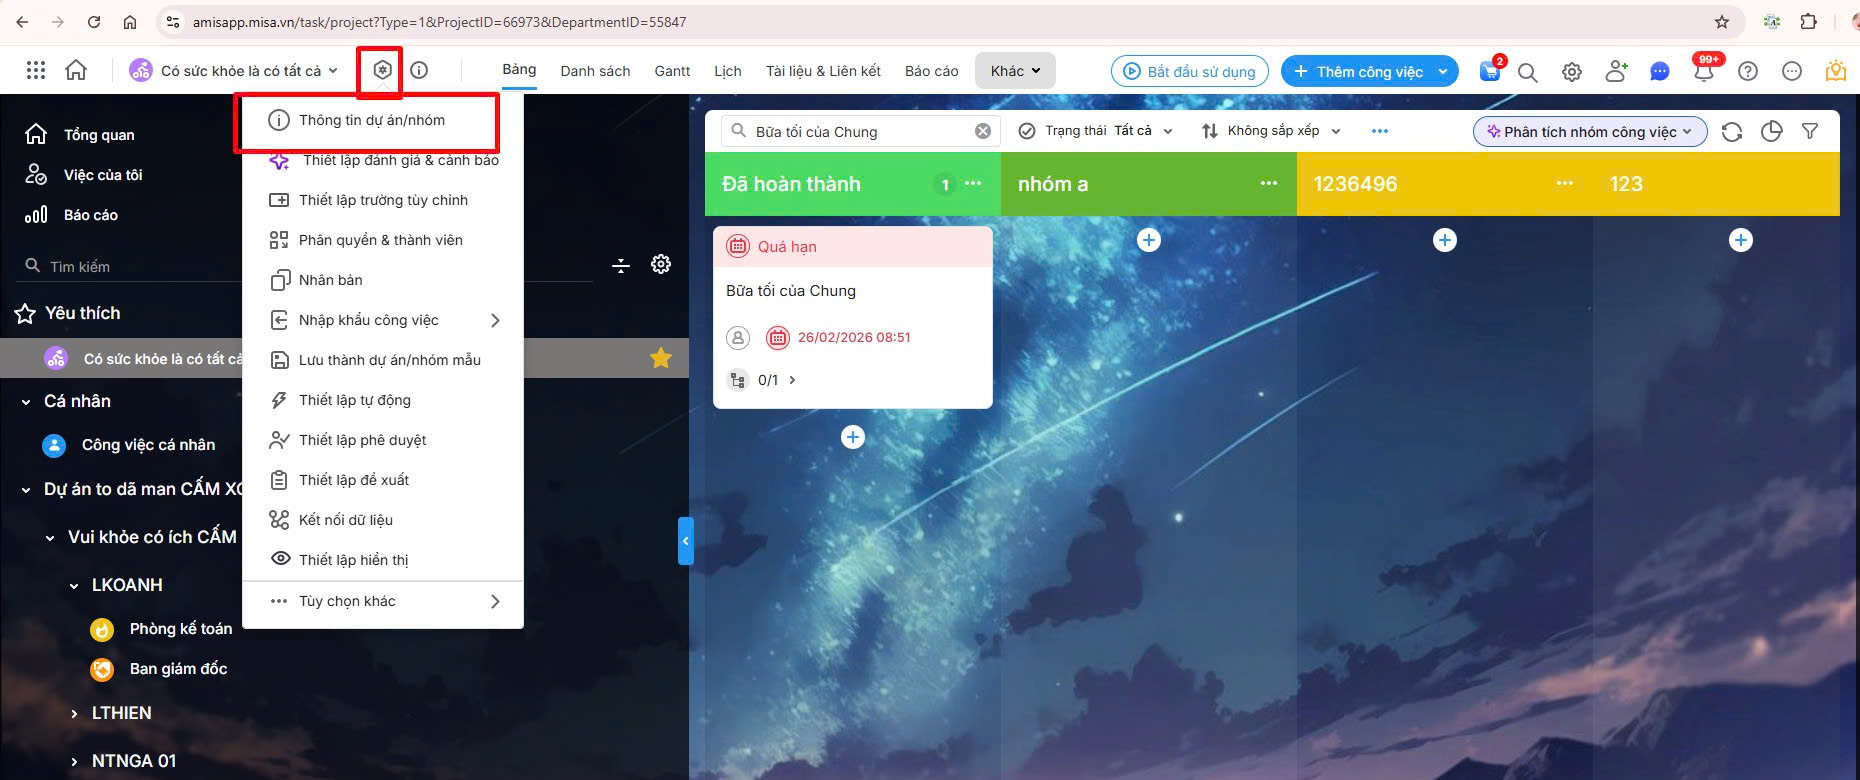The image size is (1860, 780).
Task: Open project settings hexagon gear icon
Action: (x=382, y=70)
